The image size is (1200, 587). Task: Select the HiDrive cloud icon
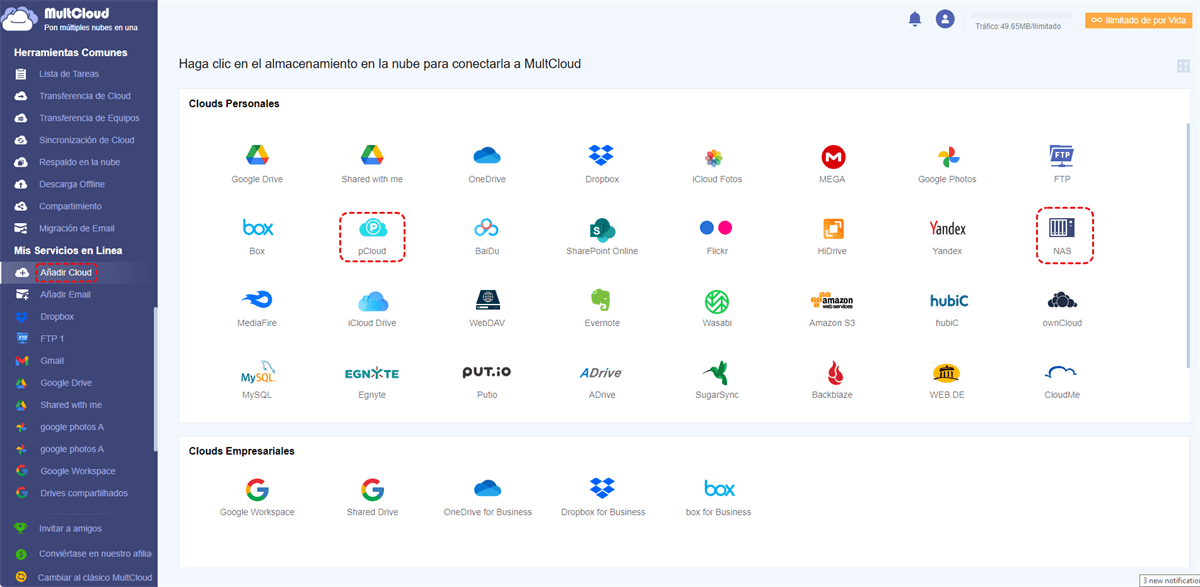[833, 229]
